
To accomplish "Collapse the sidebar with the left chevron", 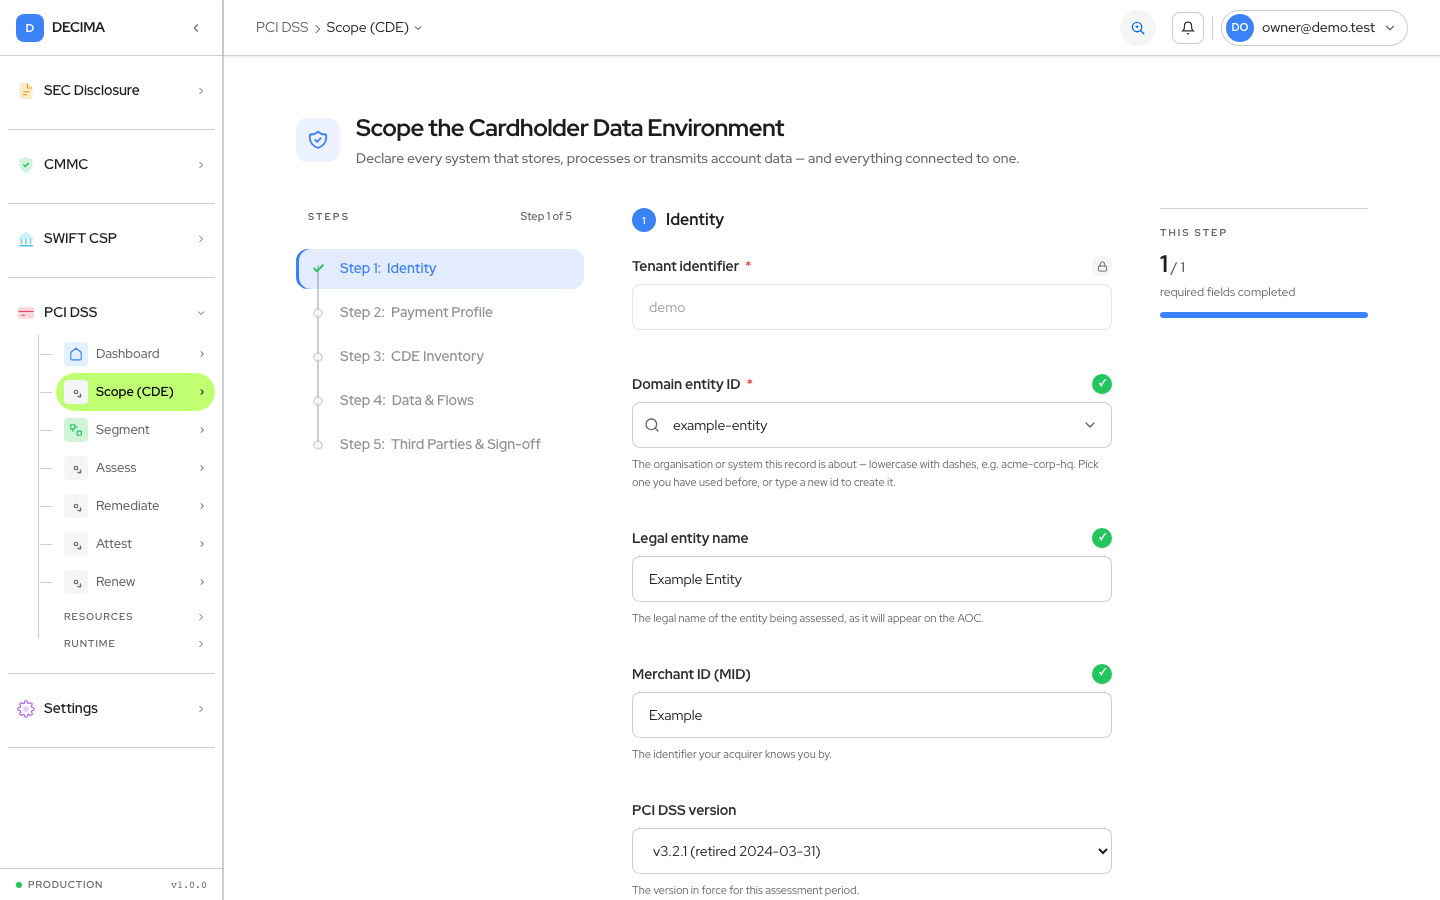I will 196,28.
